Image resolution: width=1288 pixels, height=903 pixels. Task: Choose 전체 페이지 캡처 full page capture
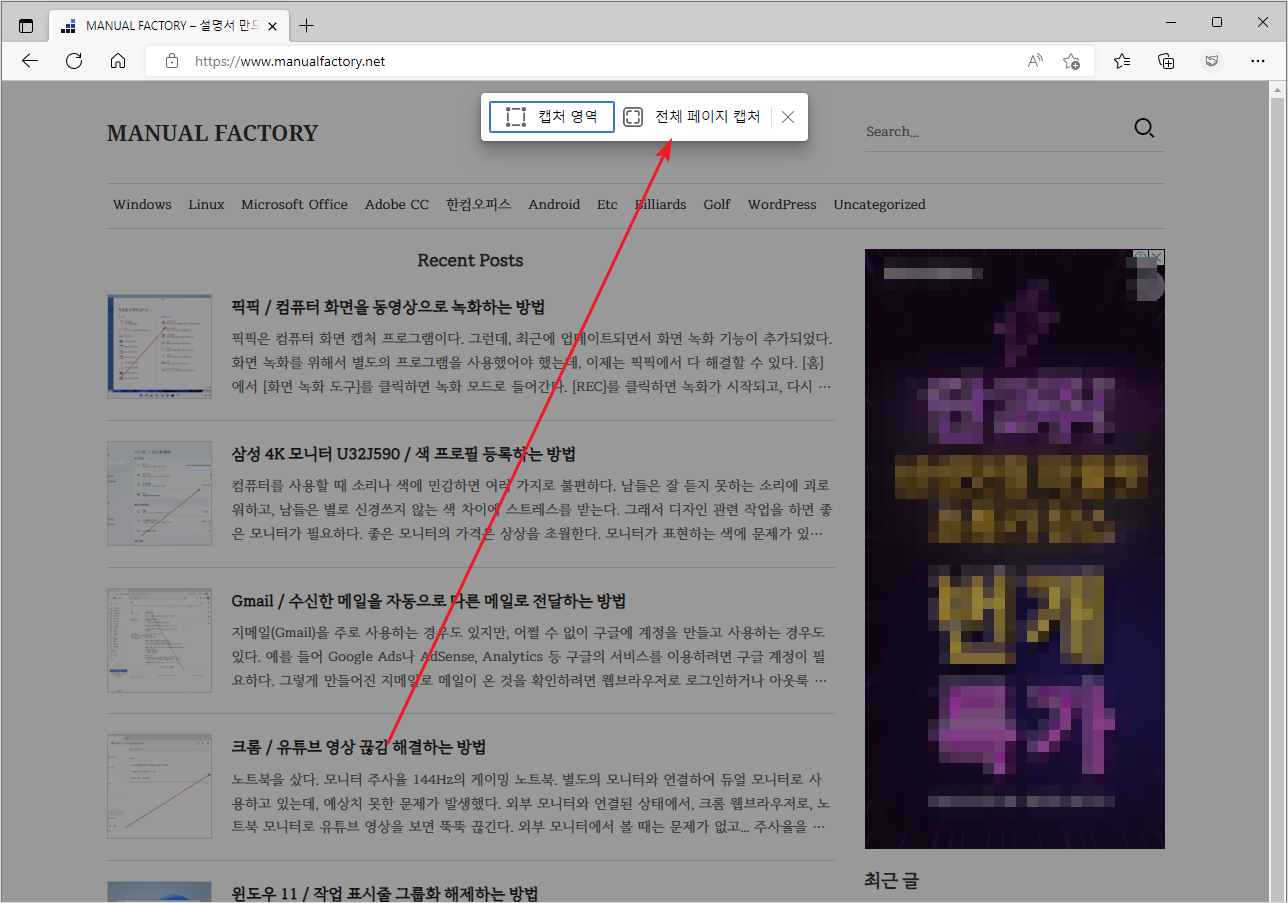(x=692, y=117)
